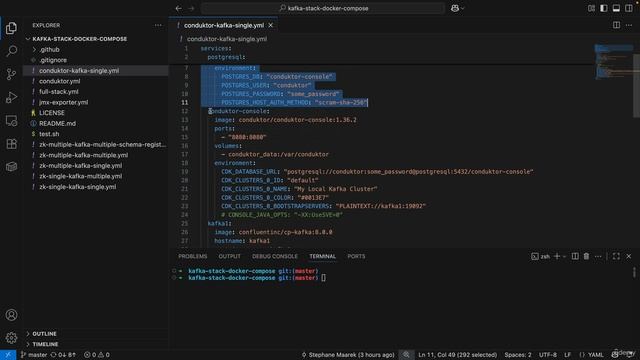
Task: Open errors and warnings count
Action: (97, 355)
